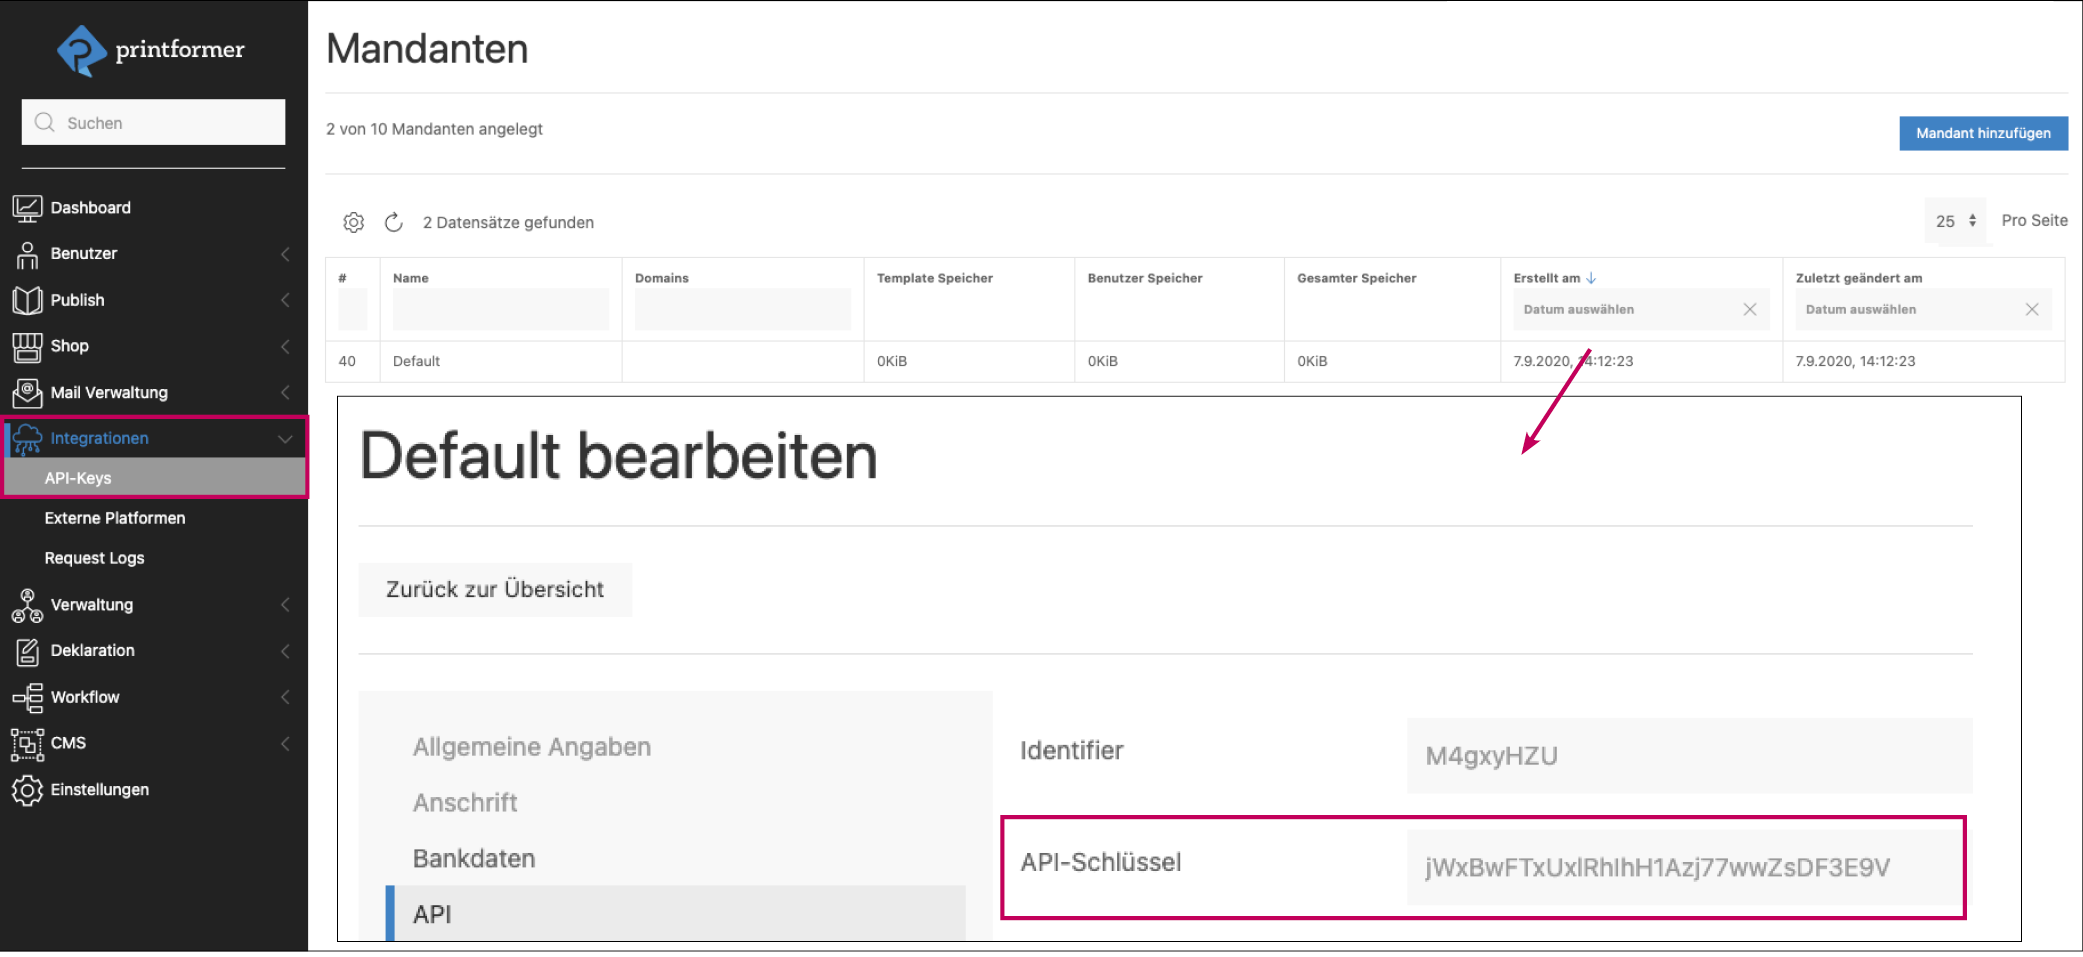Click the Benutzer person icon

27,253
